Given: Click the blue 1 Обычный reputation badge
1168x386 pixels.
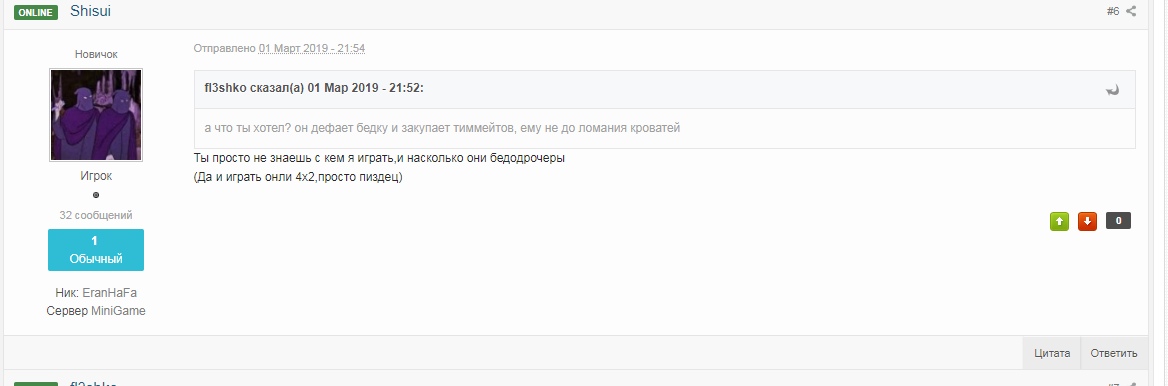Looking at the screenshot, I should [96, 250].
